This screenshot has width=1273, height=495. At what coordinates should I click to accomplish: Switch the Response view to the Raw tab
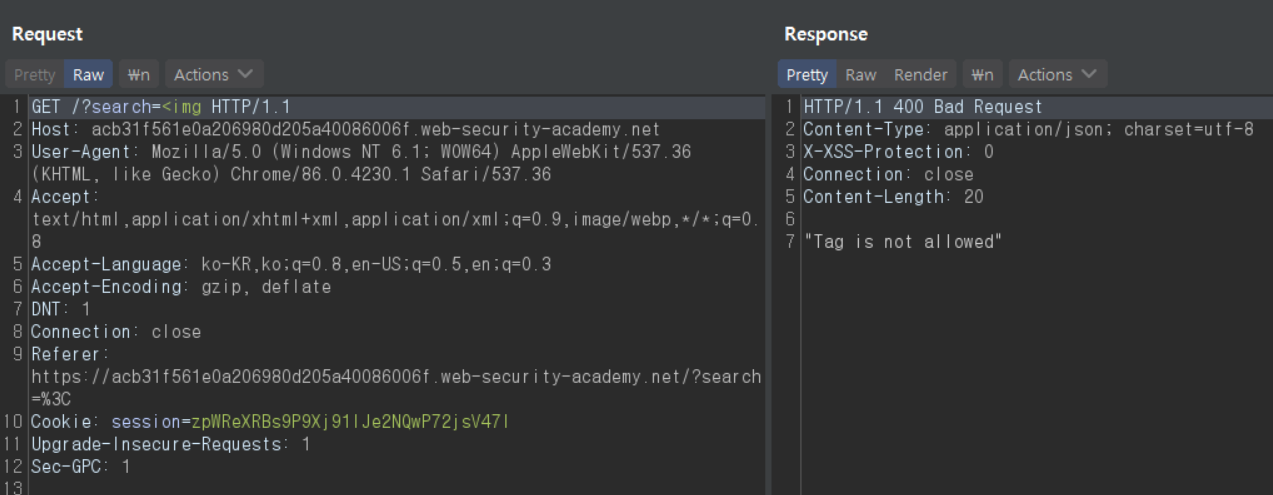click(x=860, y=75)
